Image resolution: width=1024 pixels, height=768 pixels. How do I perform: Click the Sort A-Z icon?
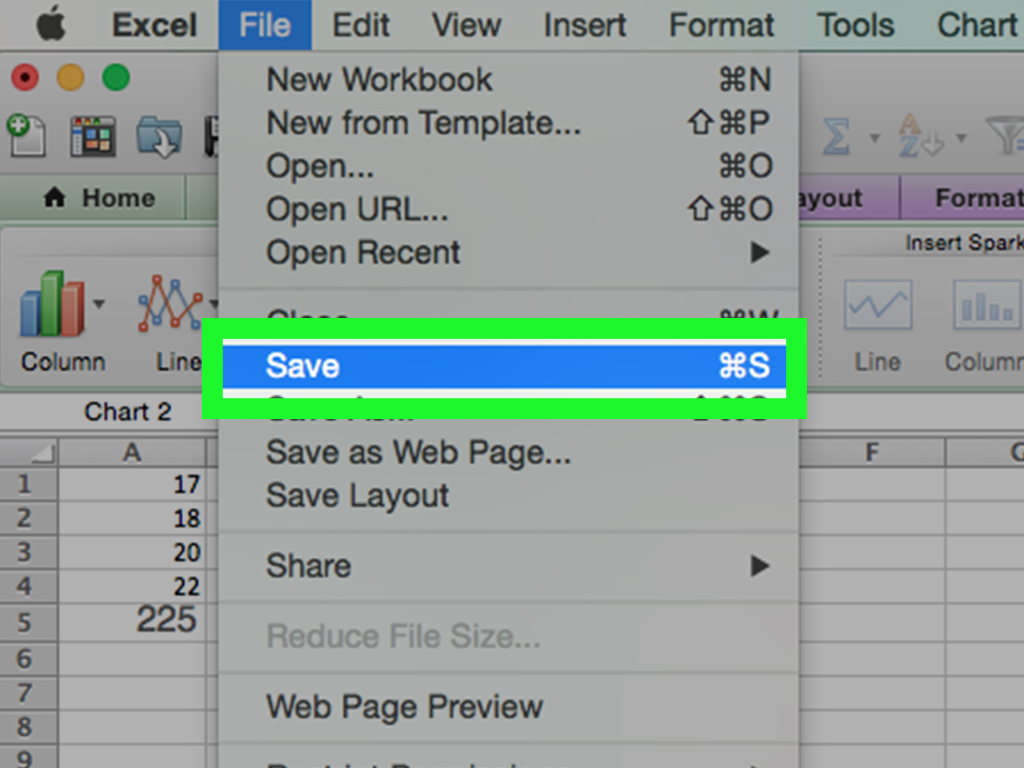(920, 136)
